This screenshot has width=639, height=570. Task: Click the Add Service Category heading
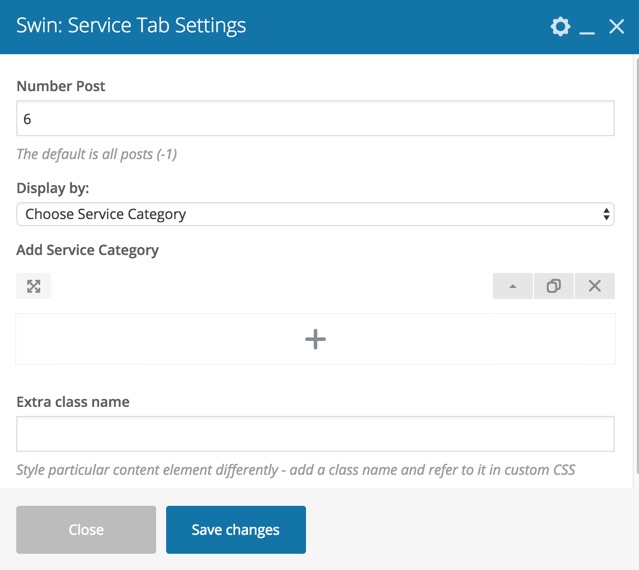[88, 250]
